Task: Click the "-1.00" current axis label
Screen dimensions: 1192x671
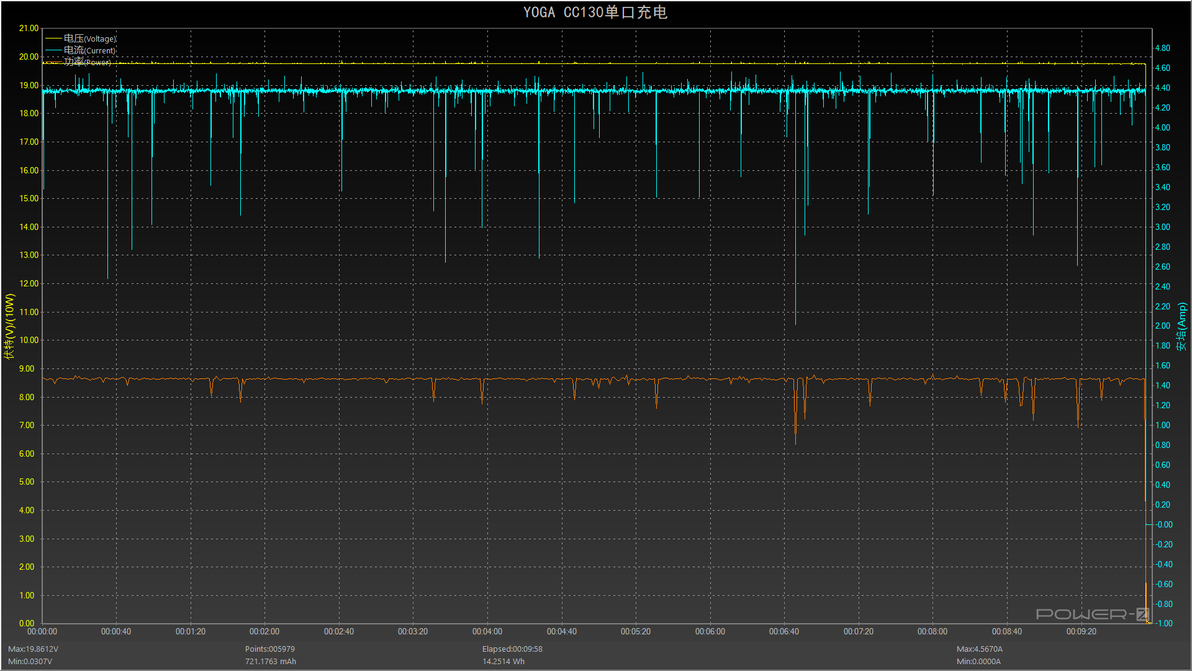Action: [x=1164, y=623]
